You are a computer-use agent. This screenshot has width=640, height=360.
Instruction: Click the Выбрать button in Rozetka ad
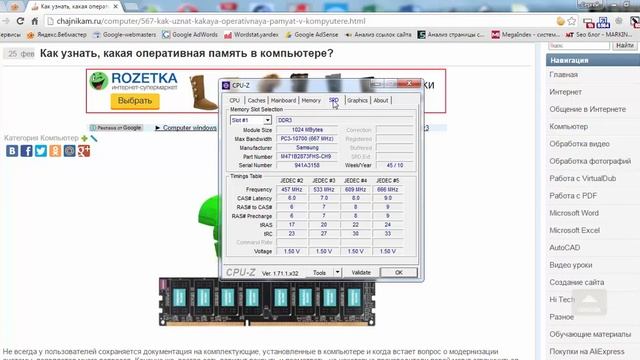(135, 101)
